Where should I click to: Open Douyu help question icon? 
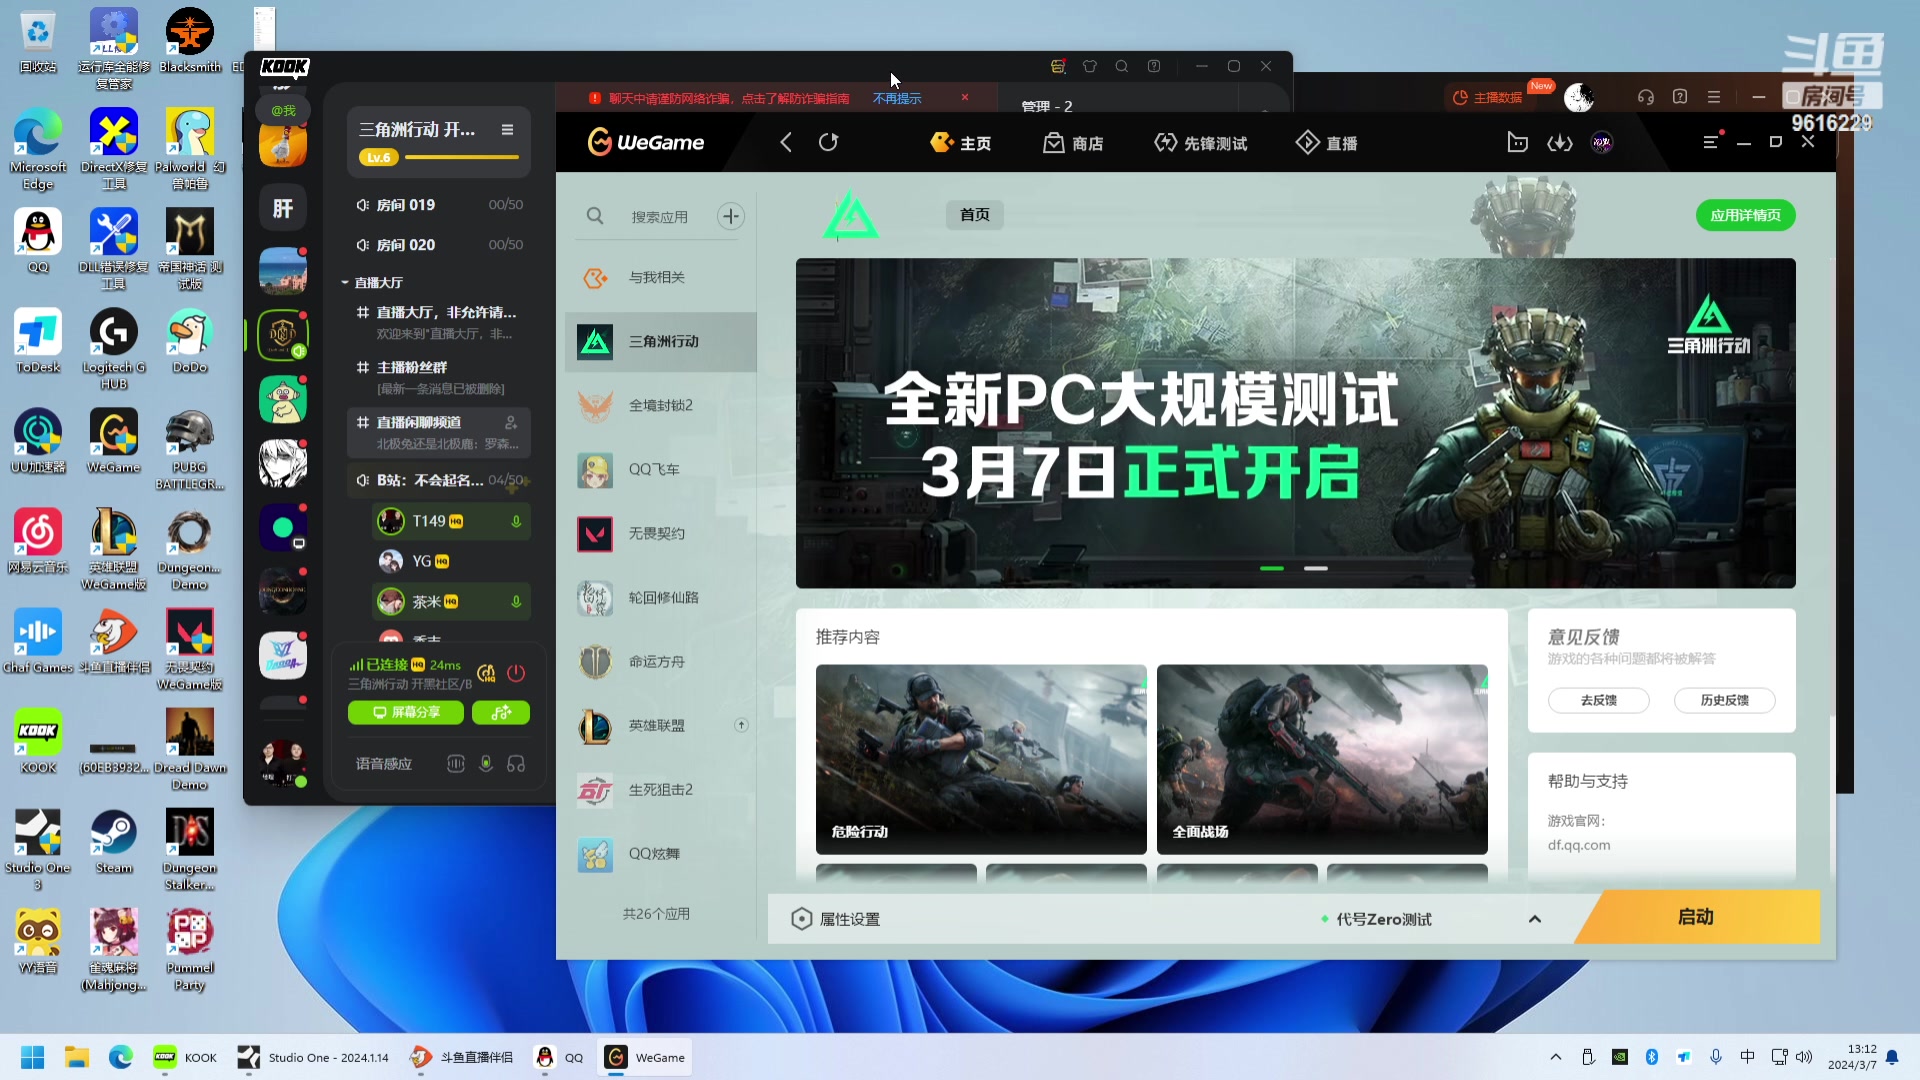click(x=1680, y=97)
